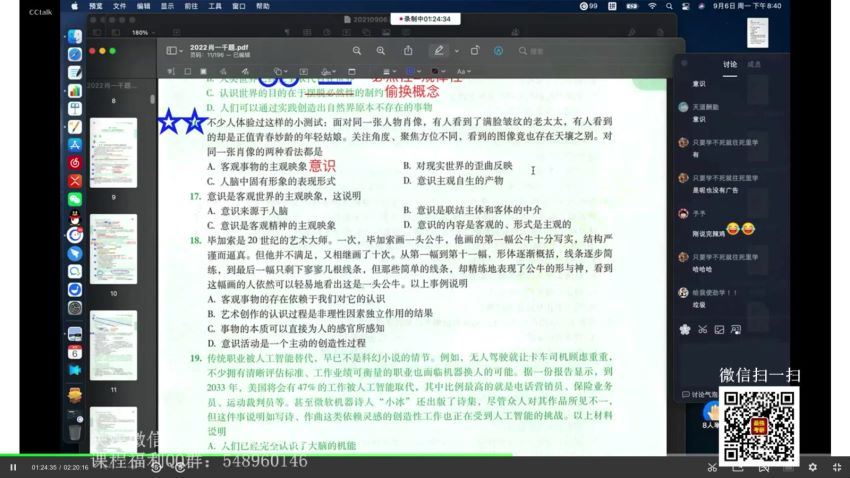Viewport: 850px width, 478px height.
Task: Click the page 10 thumbnail in sidebar
Action: tap(113, 248)
